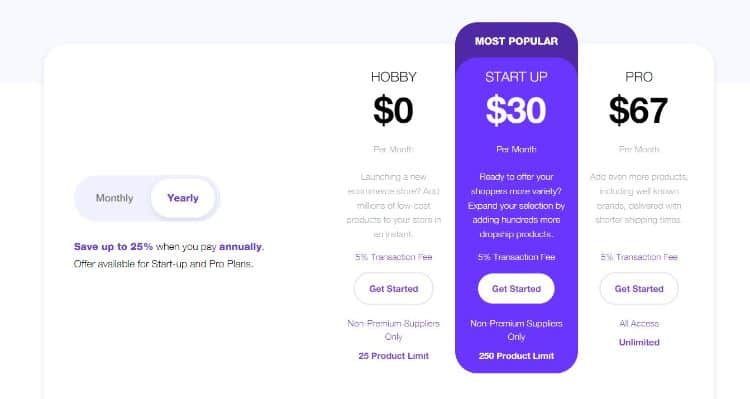Click 'All Access' under the Pro plan

[x=639, y=324]
